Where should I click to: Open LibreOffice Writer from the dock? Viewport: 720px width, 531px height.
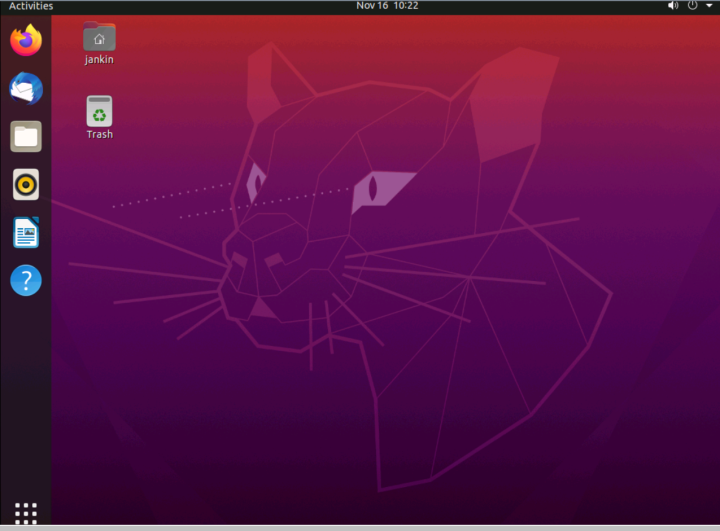click(x=26, y=232)
